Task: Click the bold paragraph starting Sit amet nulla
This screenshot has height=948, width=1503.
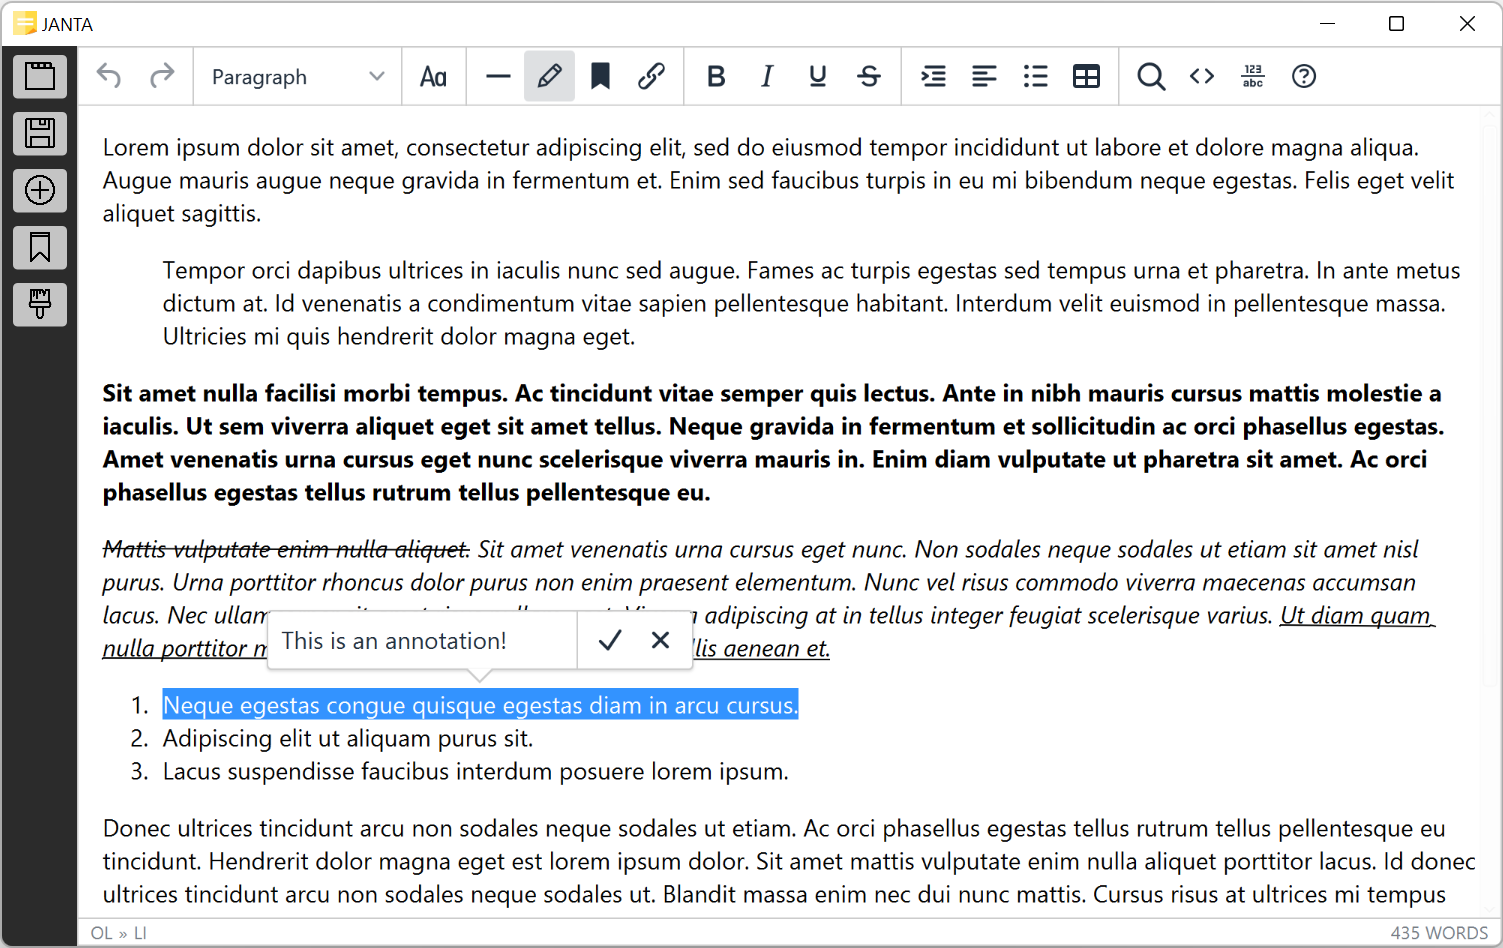Action: pos(773,442)
